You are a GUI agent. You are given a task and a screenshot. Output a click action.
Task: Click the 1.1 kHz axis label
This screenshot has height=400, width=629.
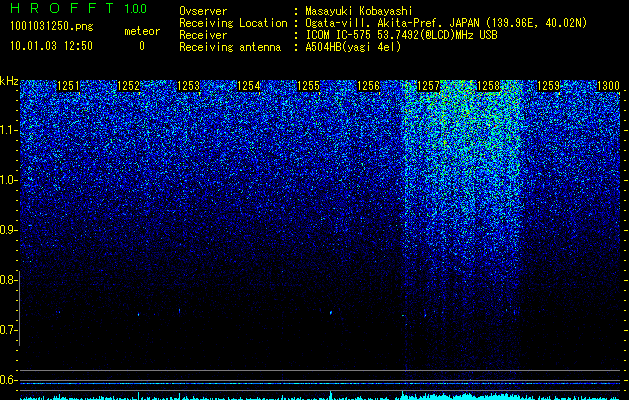tap(9, 130)
